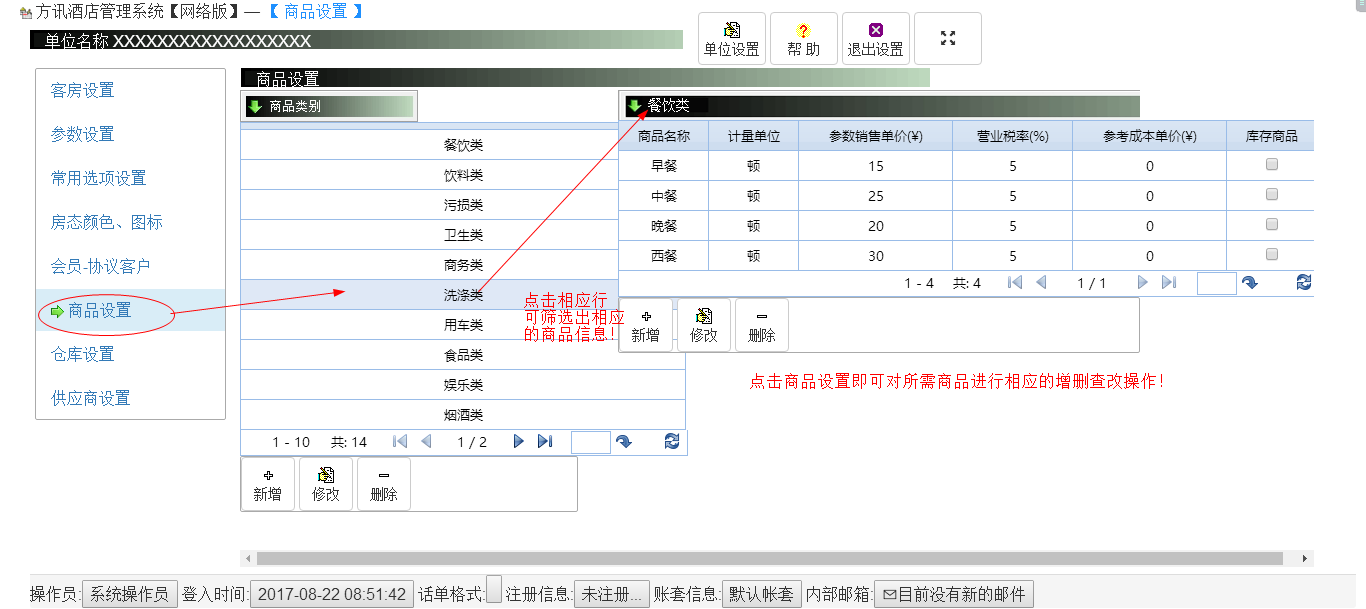
Task: Click horizontal scrollbar left arrow
Action: tap(247, 558)
